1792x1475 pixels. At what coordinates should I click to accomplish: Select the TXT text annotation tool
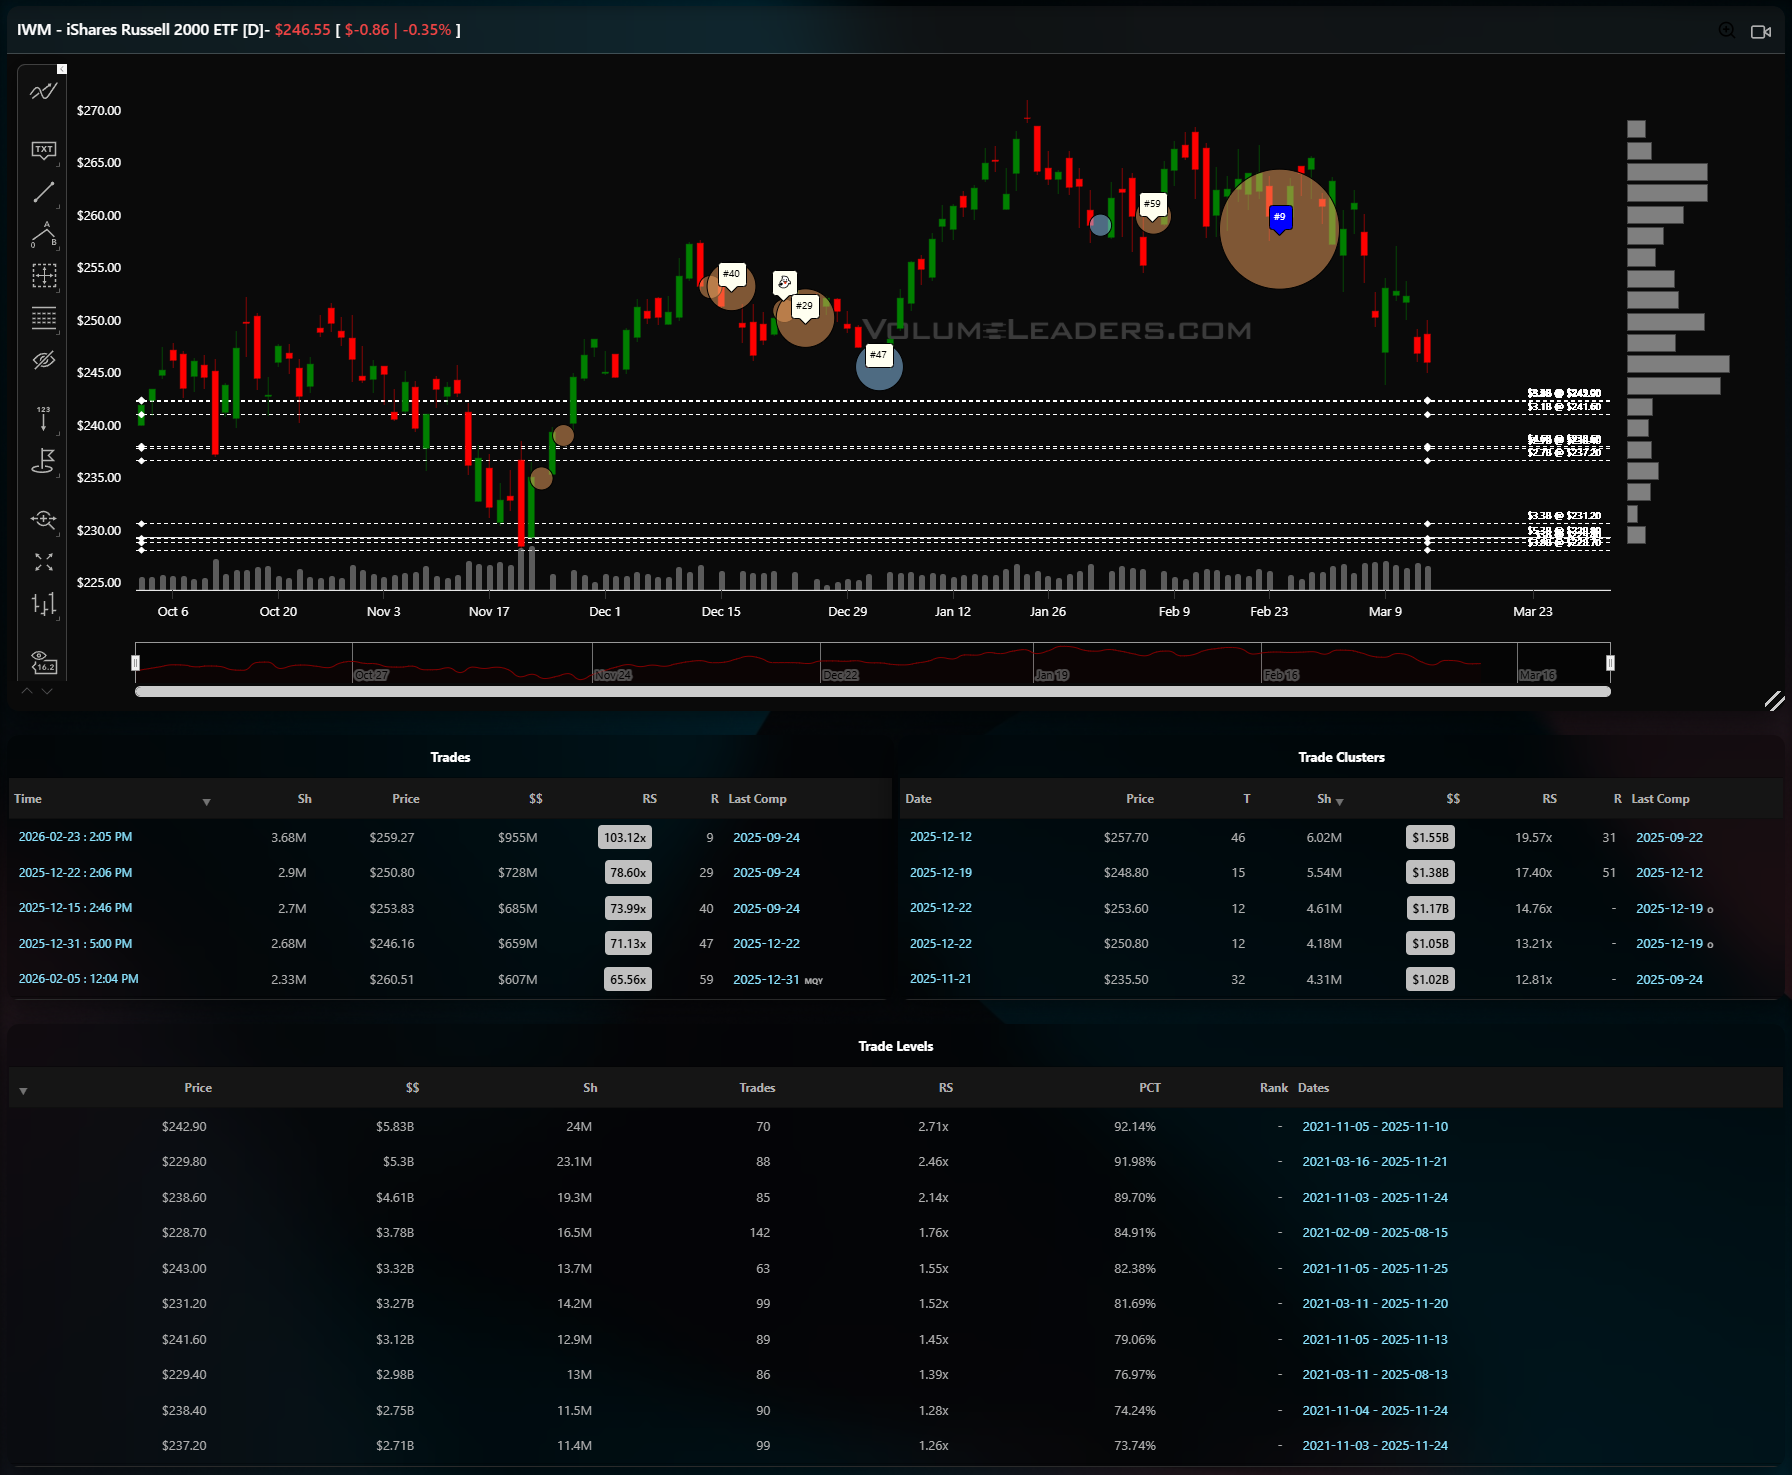tap(43, 150)
